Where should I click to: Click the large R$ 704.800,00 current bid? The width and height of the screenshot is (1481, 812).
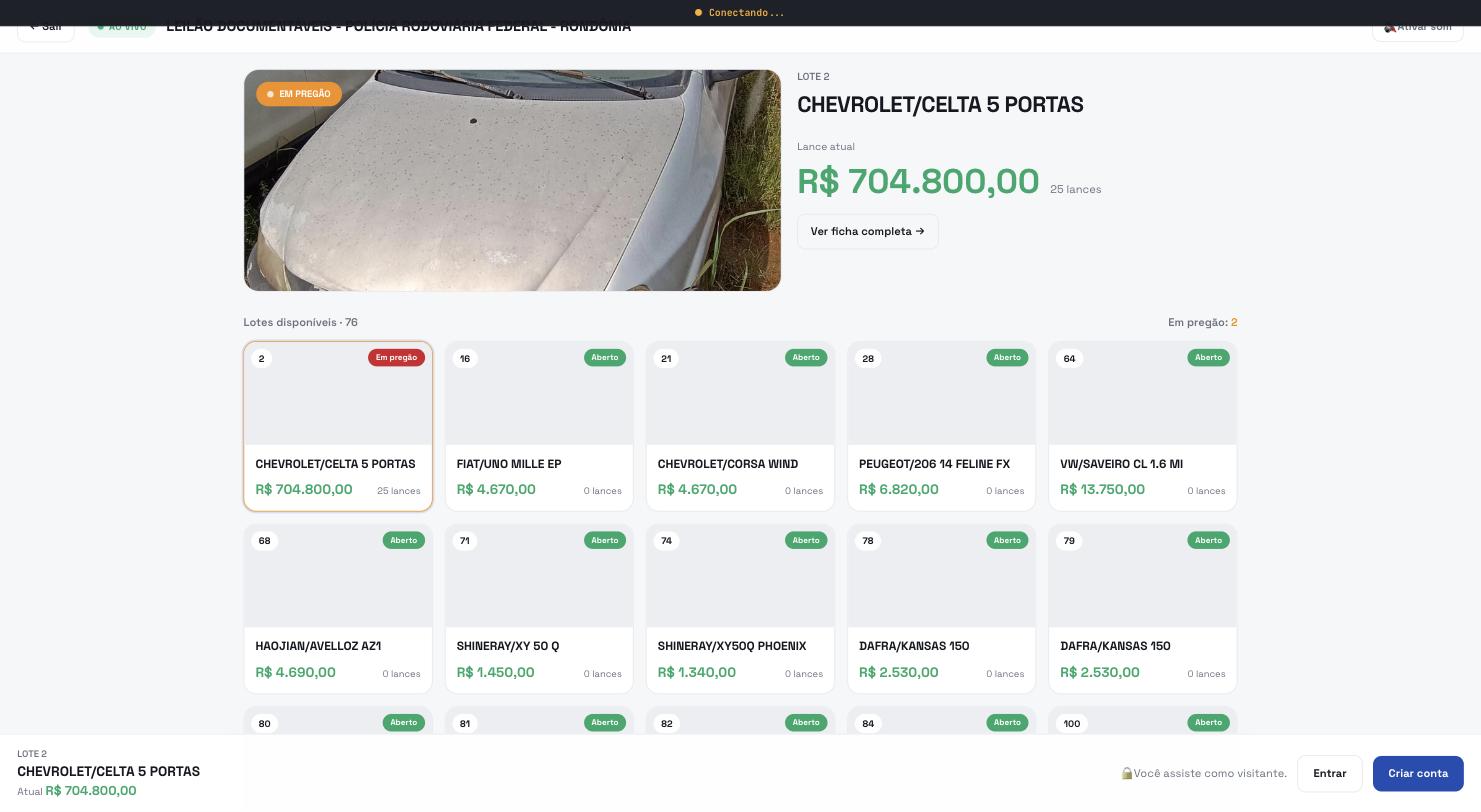click(x=918, y=181)
